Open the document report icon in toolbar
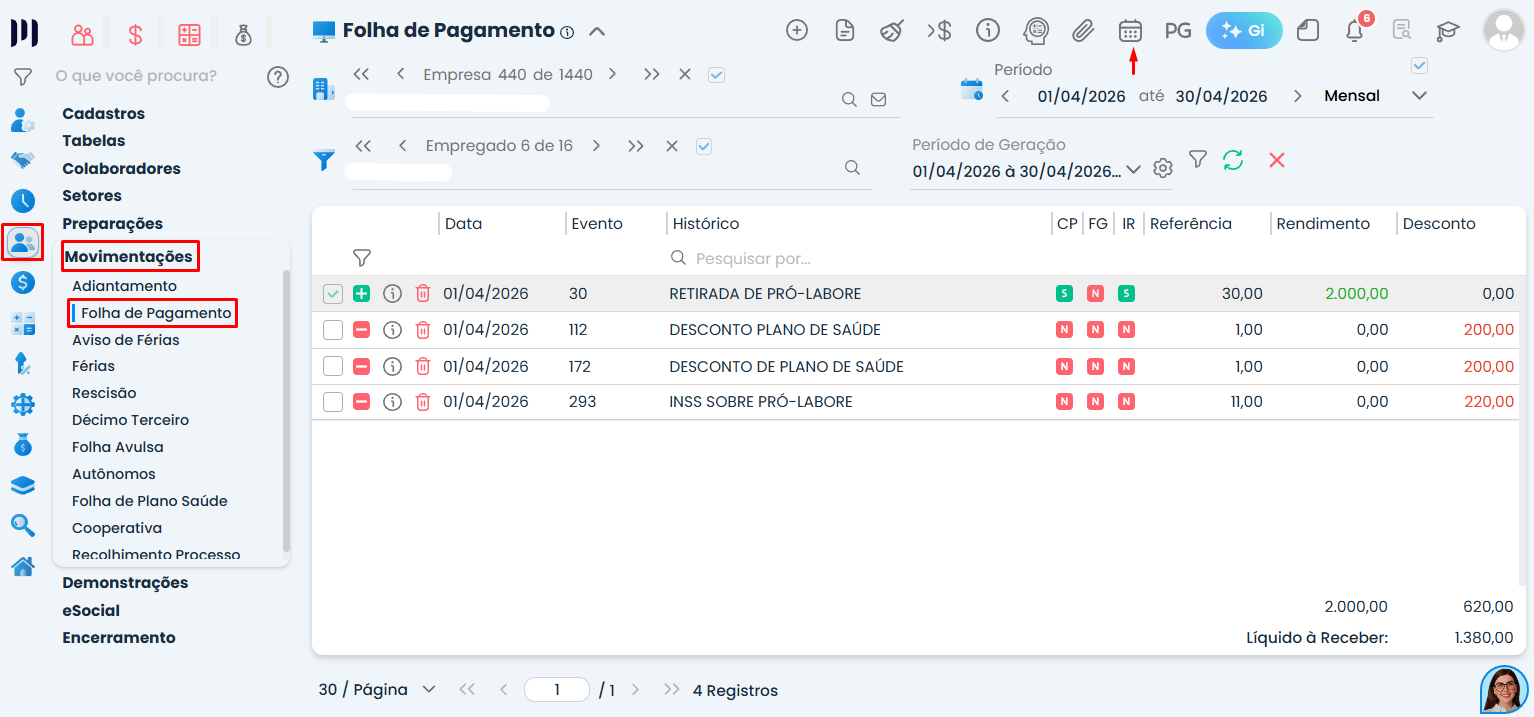 [845, 30]
